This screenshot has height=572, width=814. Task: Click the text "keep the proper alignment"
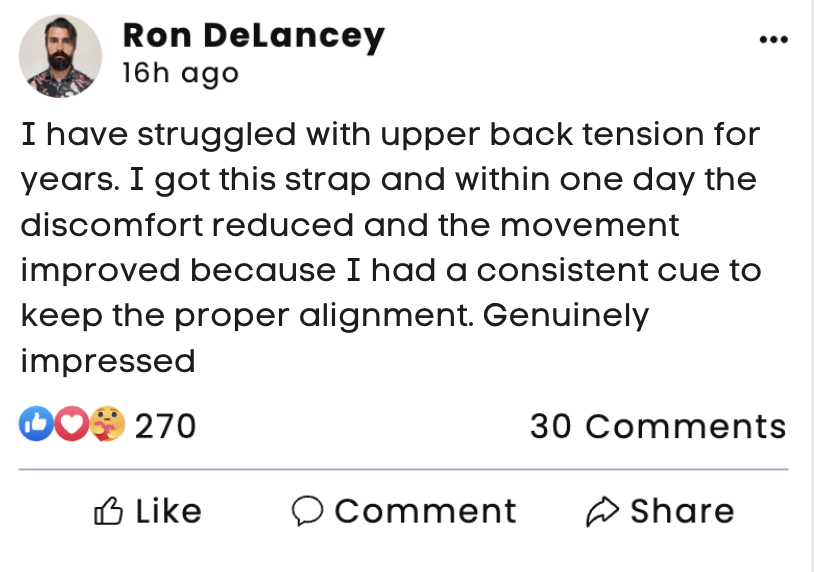[x=246, y=316]
